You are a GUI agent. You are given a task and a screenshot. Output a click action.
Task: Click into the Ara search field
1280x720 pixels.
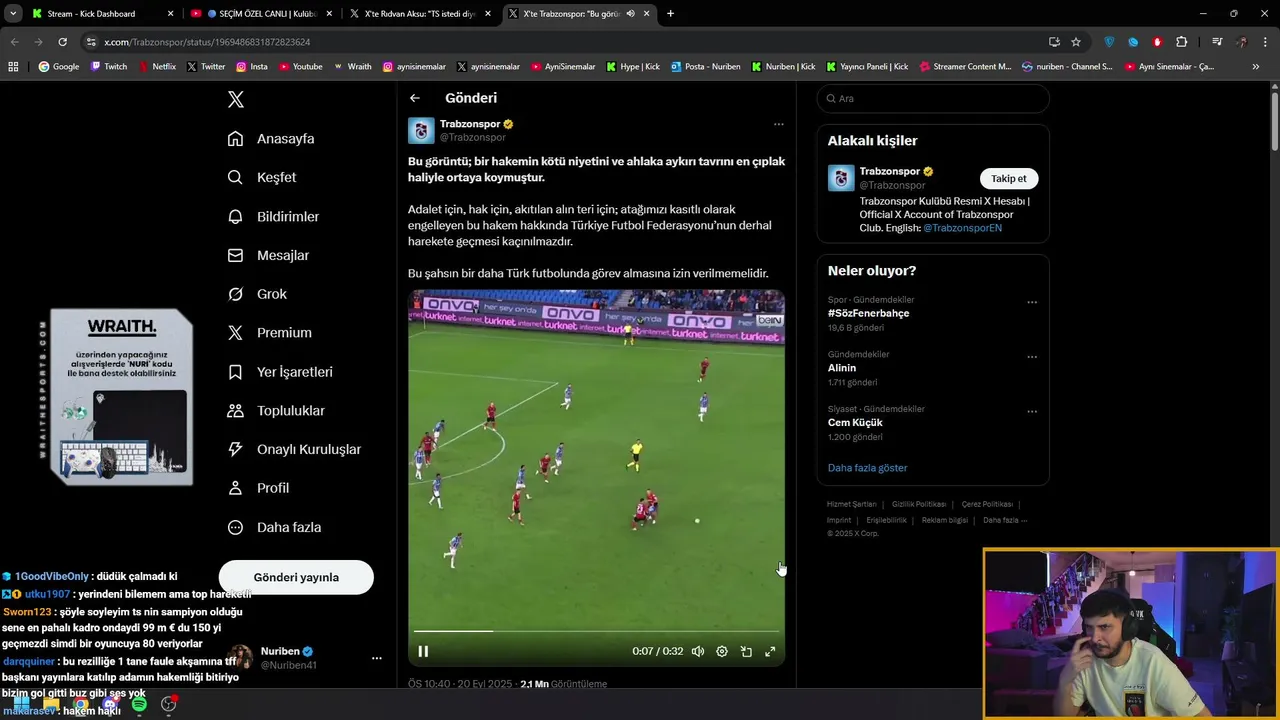(933, 98)
